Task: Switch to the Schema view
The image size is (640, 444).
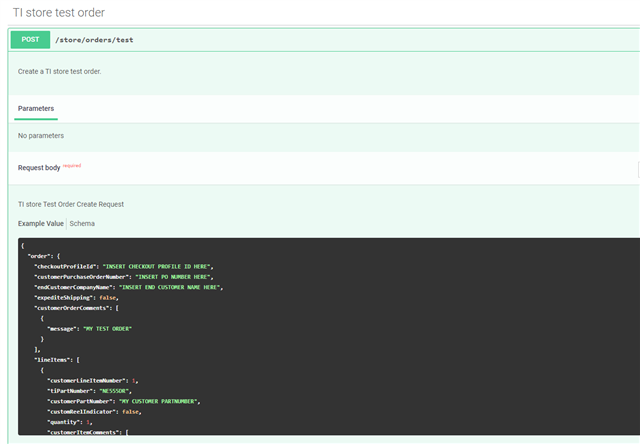Action: pyautogui.click(x=82, y=223)
